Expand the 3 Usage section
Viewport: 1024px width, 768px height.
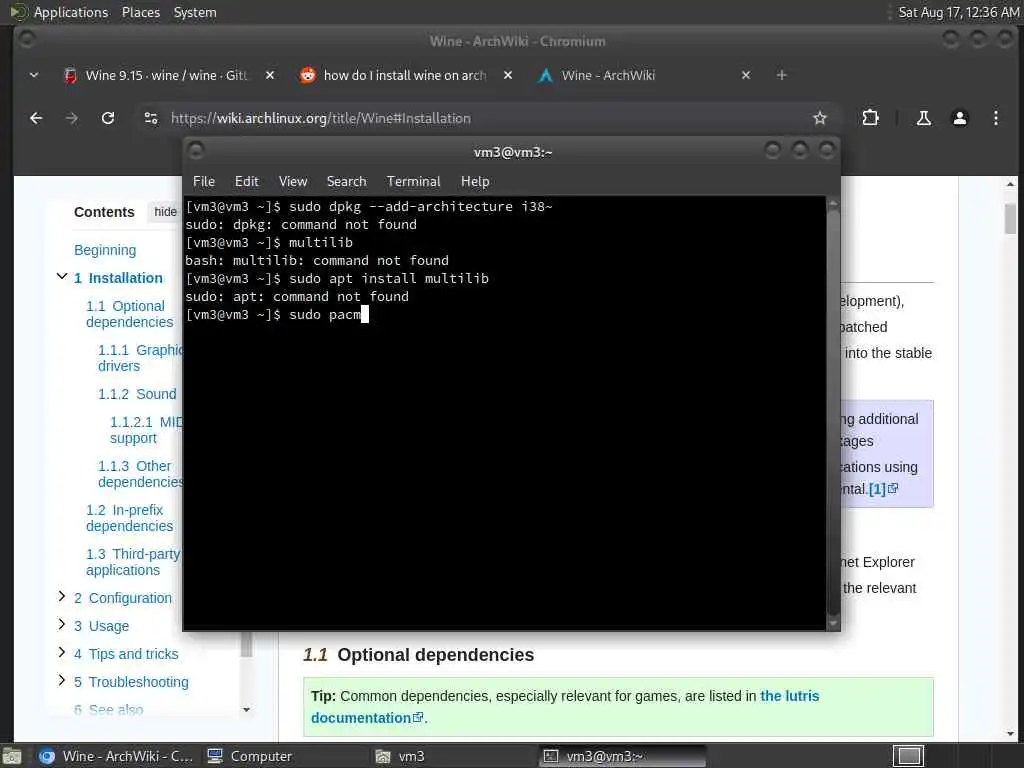point(61,624)
